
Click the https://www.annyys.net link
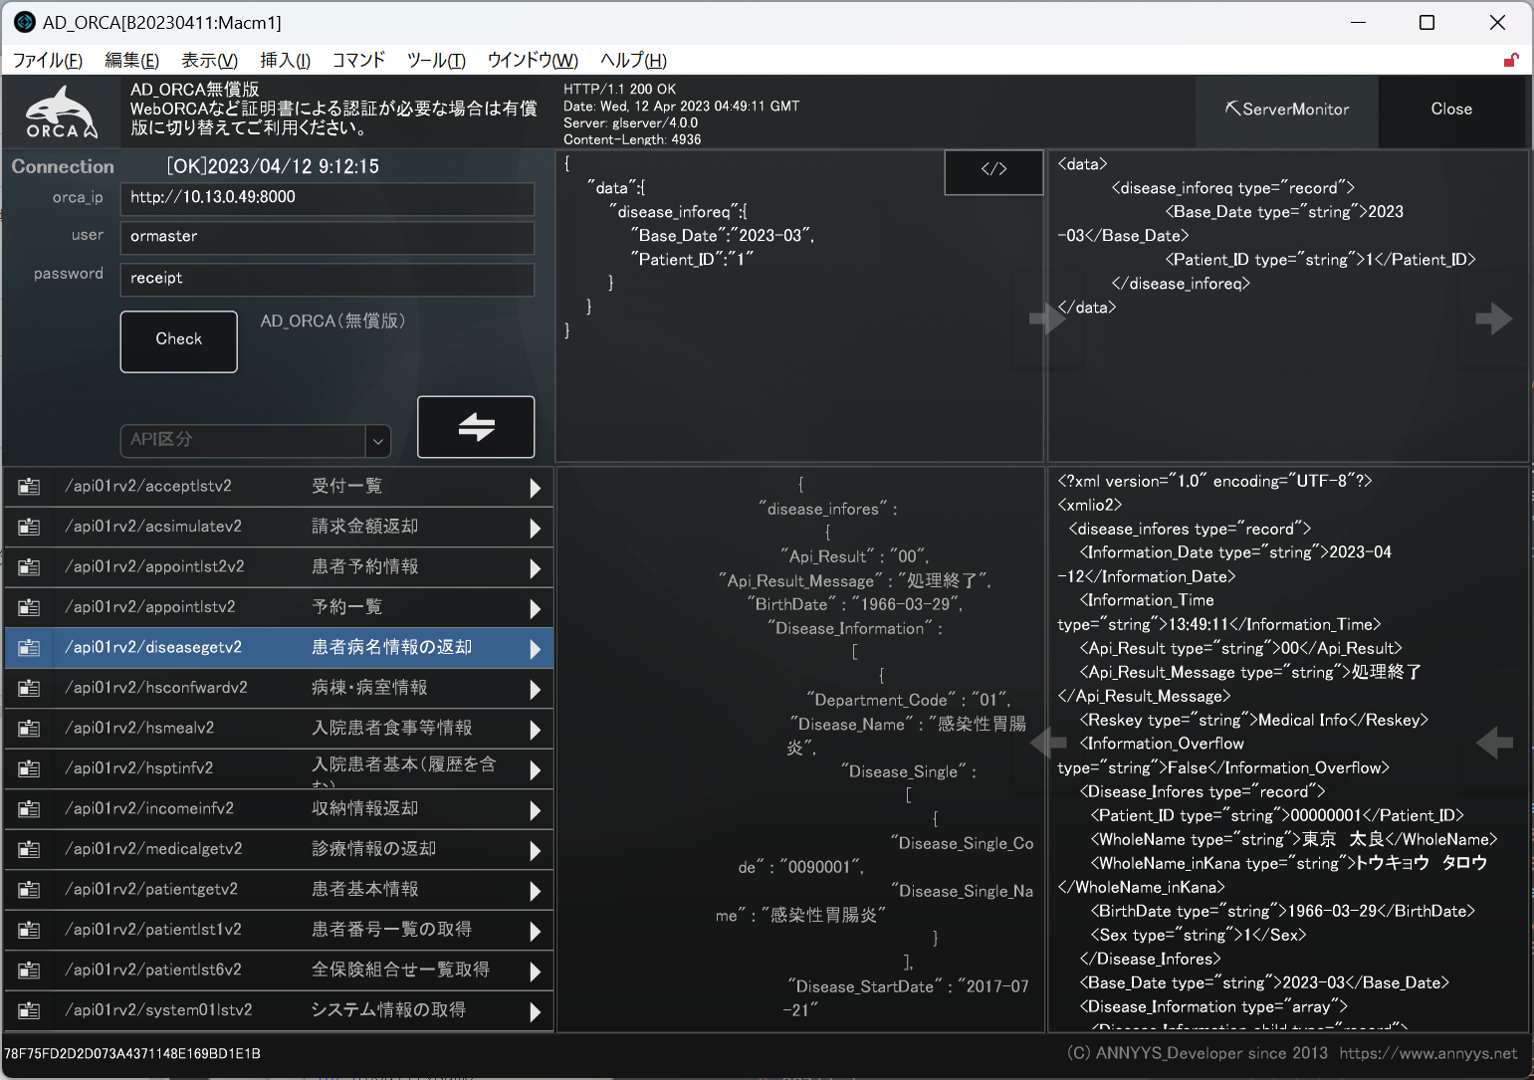pos(1428,1053)
